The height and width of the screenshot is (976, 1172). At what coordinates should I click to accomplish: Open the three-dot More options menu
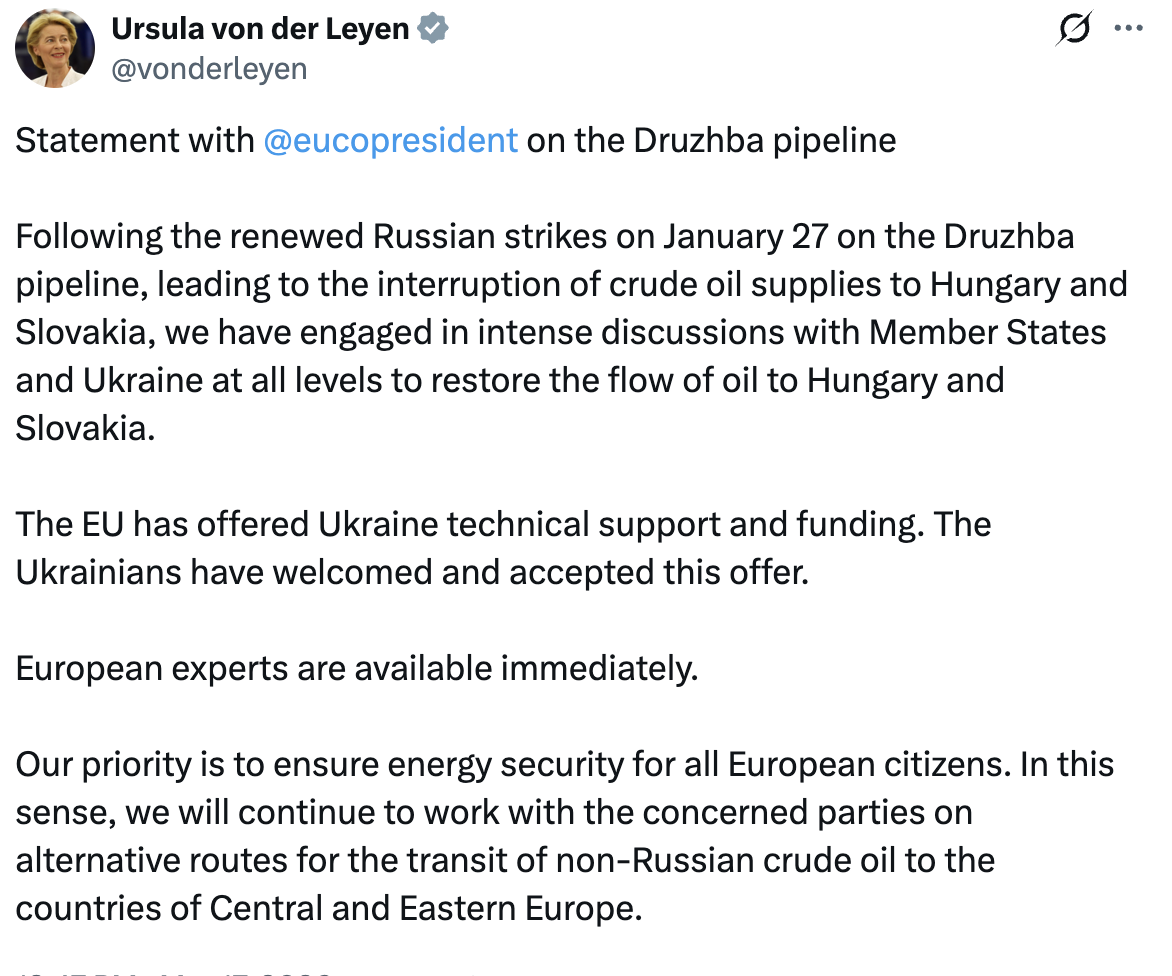pos(1128,30)
